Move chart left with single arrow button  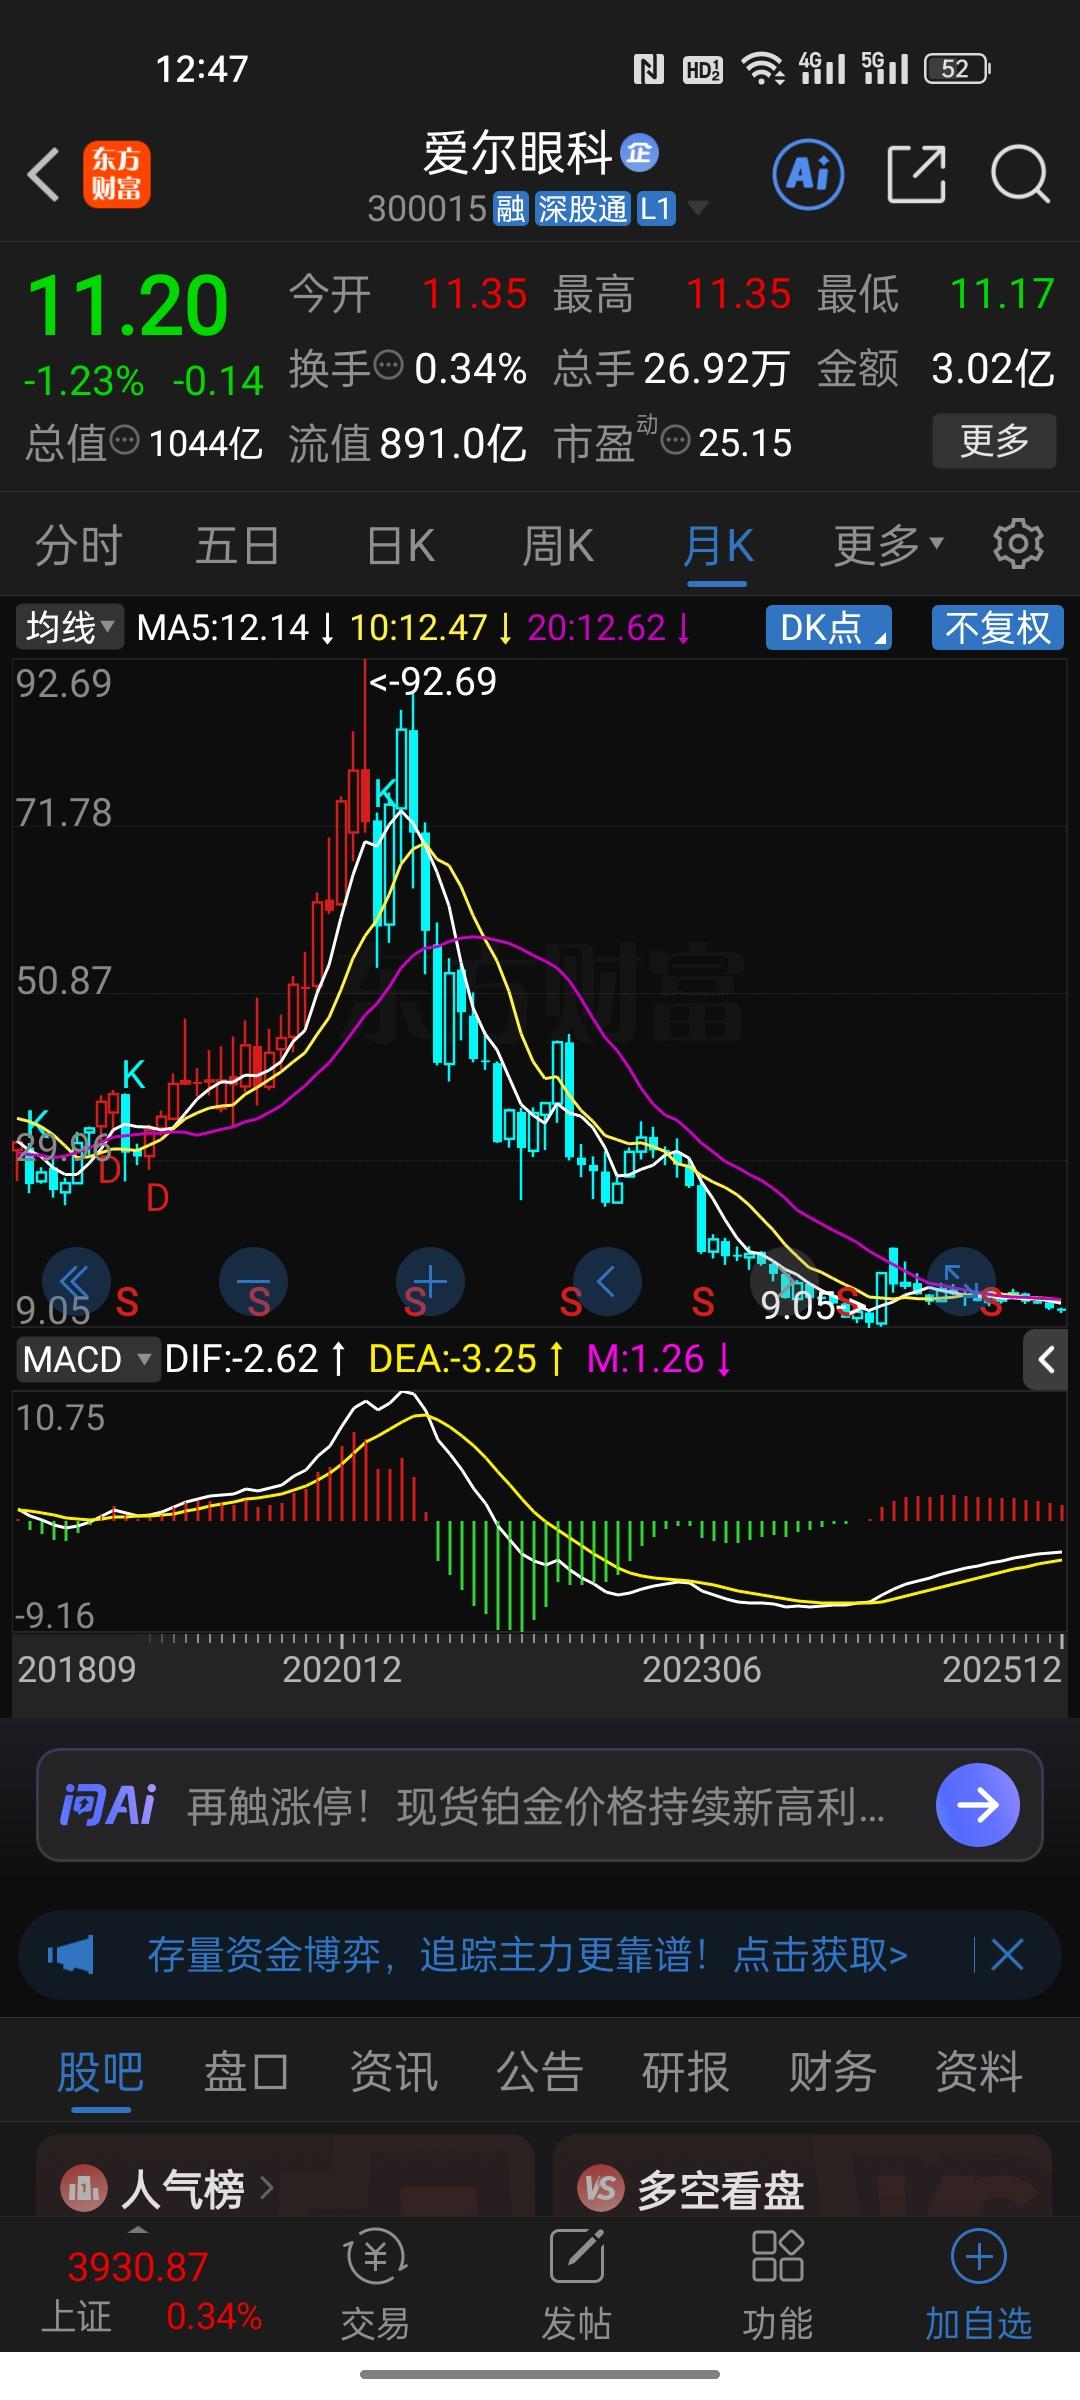point(606,1281)
